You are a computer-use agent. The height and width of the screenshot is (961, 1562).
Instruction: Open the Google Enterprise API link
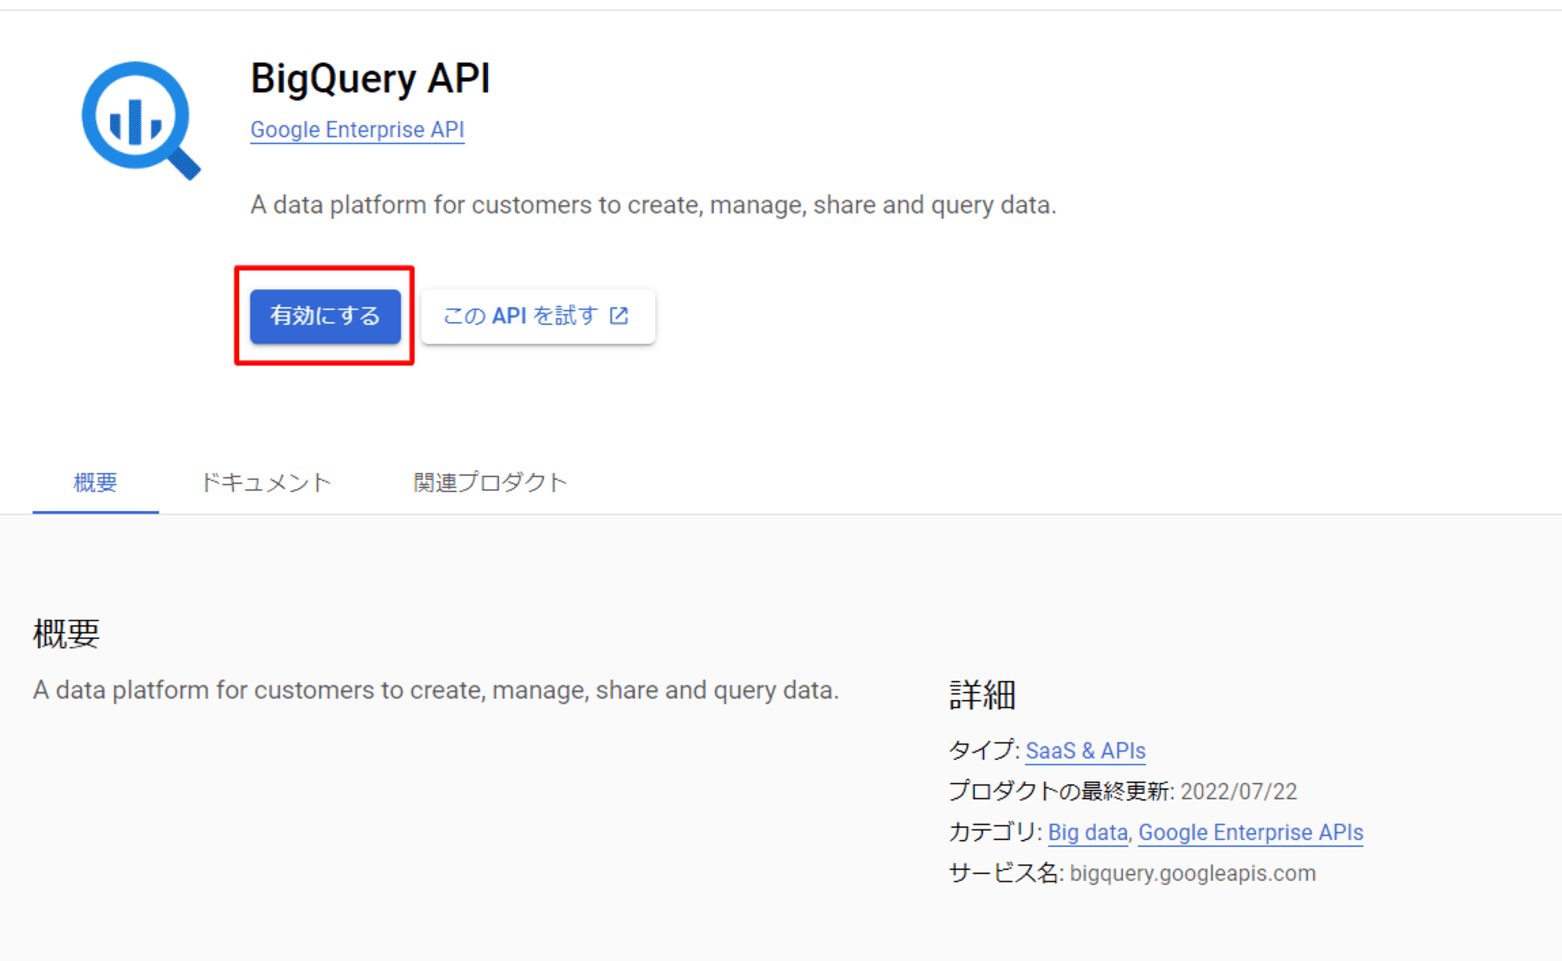point(357,129)
